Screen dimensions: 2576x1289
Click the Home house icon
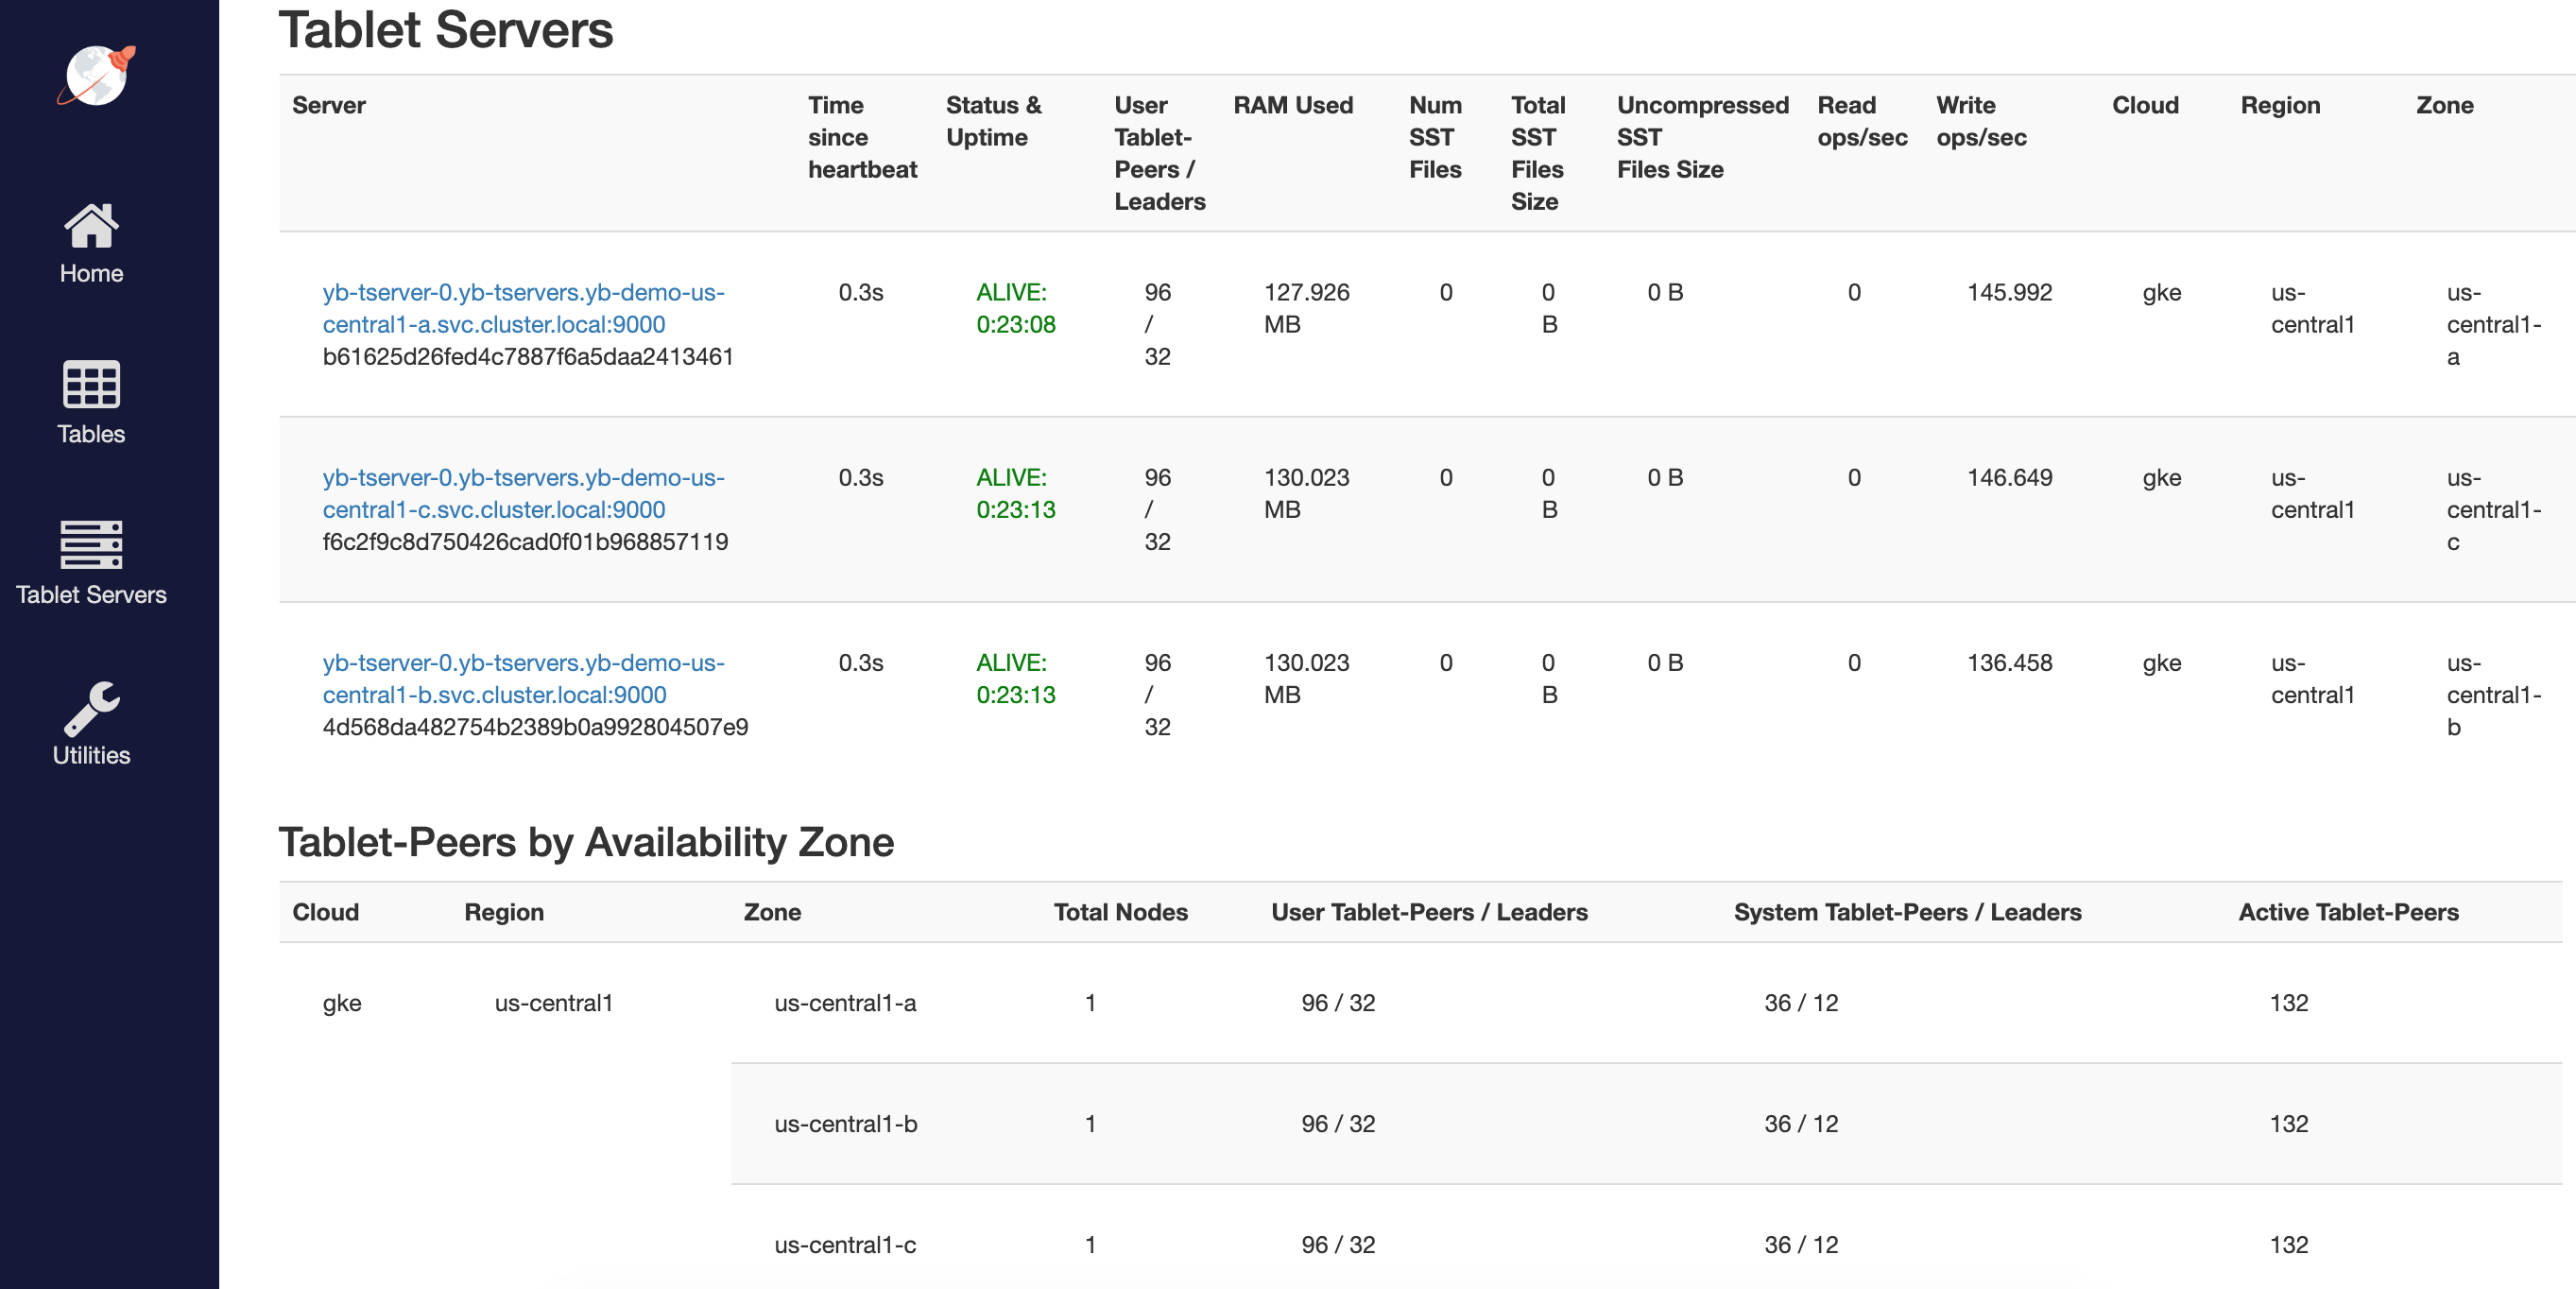(x=91, y=226)
